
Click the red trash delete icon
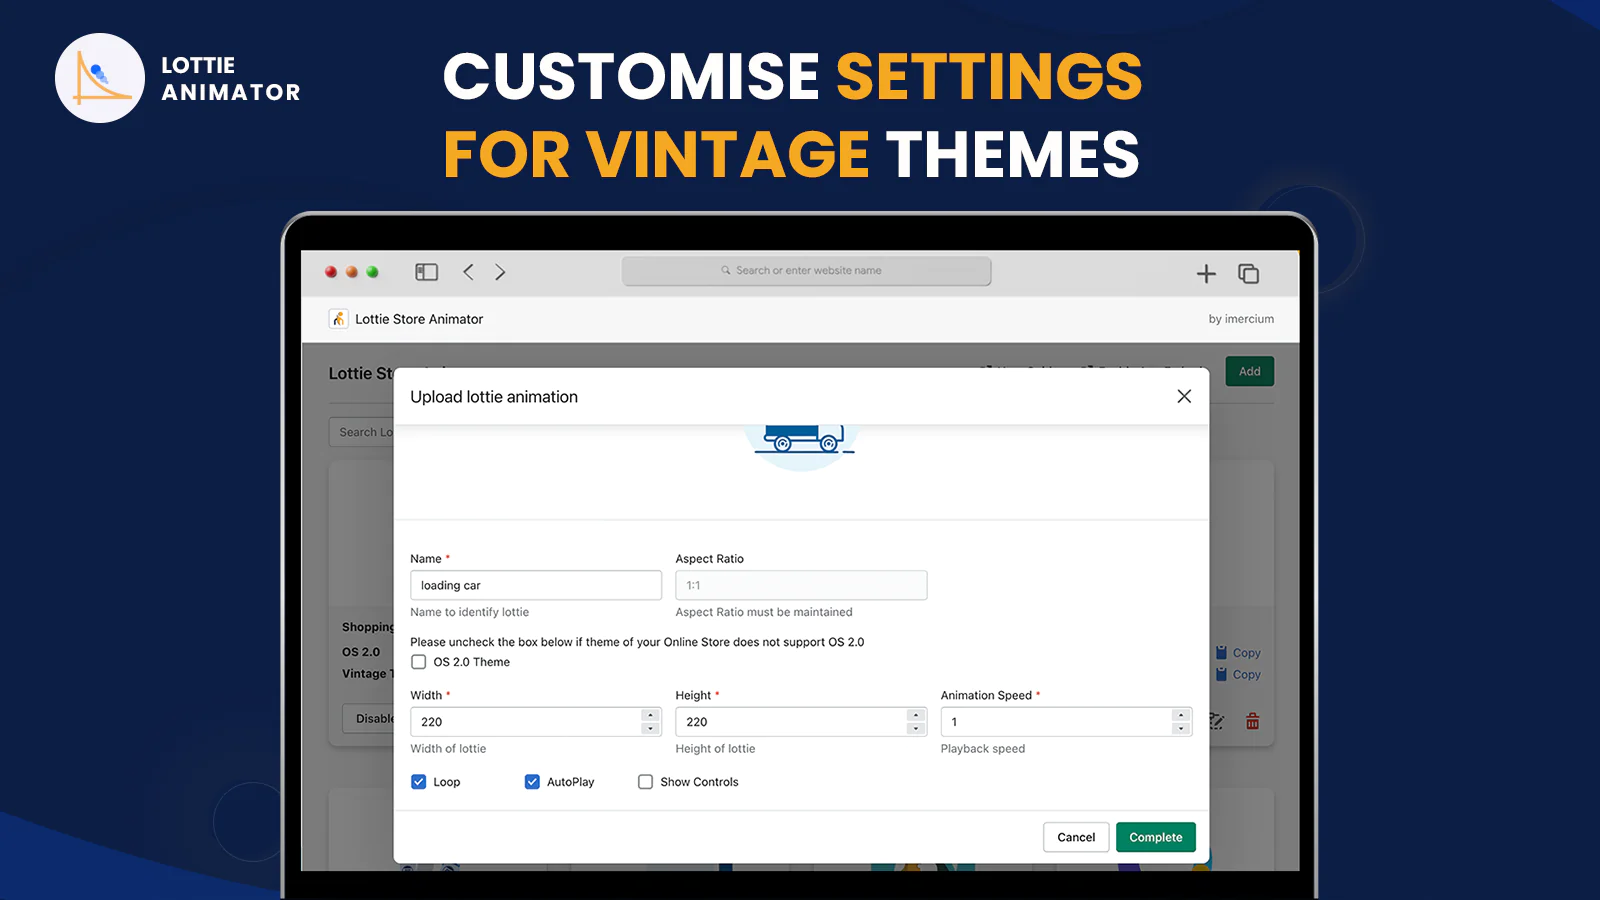[1252, 721]
